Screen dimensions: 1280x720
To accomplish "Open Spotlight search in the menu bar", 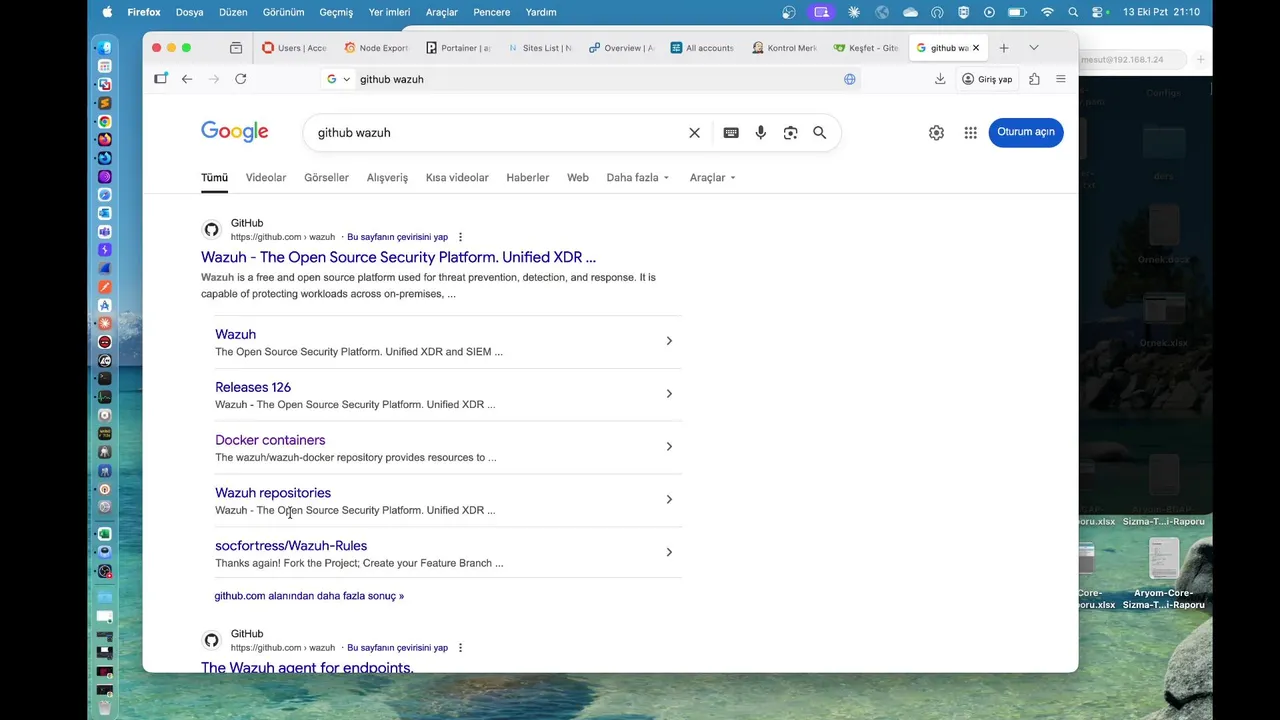I will (1073, 12).
